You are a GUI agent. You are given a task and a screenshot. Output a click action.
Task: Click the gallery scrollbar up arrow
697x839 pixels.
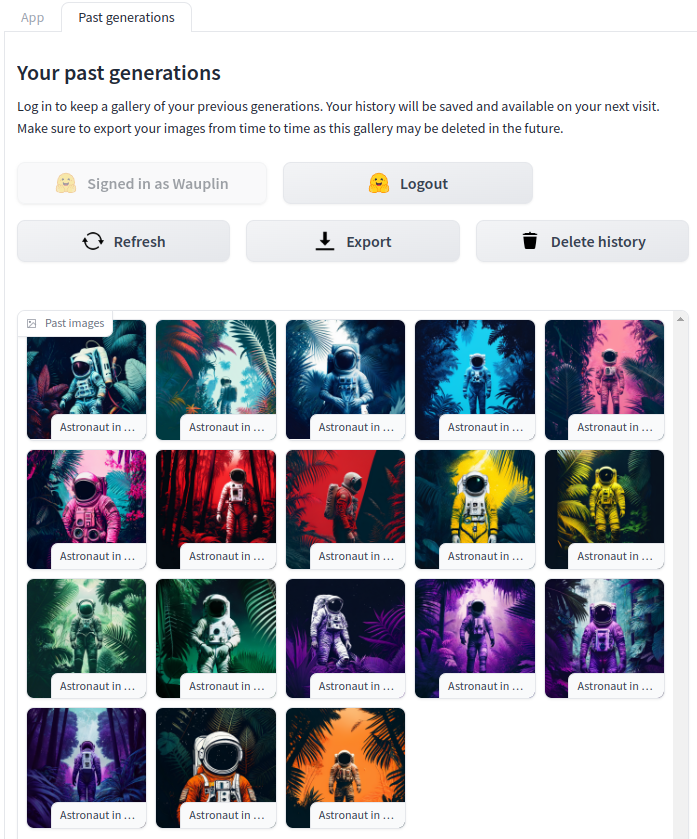point(680,319)
